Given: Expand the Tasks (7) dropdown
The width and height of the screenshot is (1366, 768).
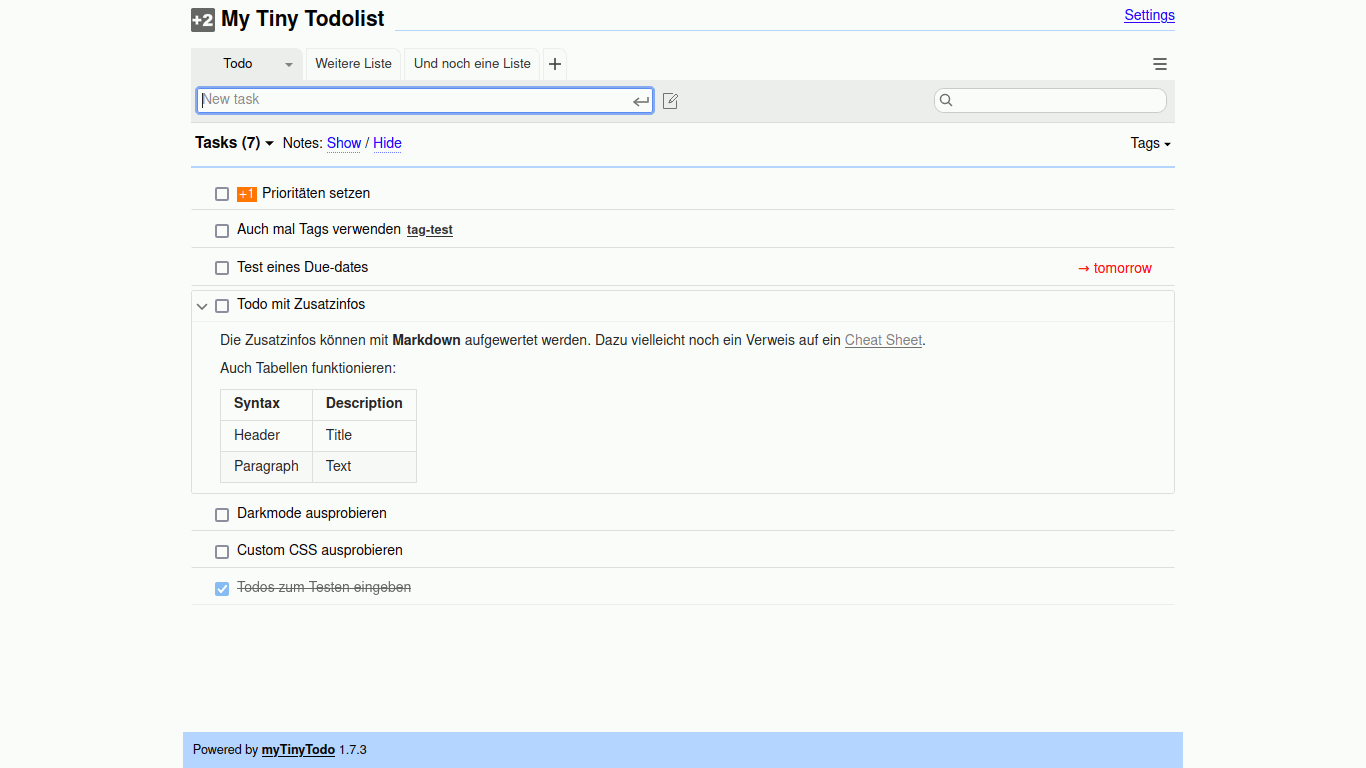Looking at the screenshot, I should point(269,144).
